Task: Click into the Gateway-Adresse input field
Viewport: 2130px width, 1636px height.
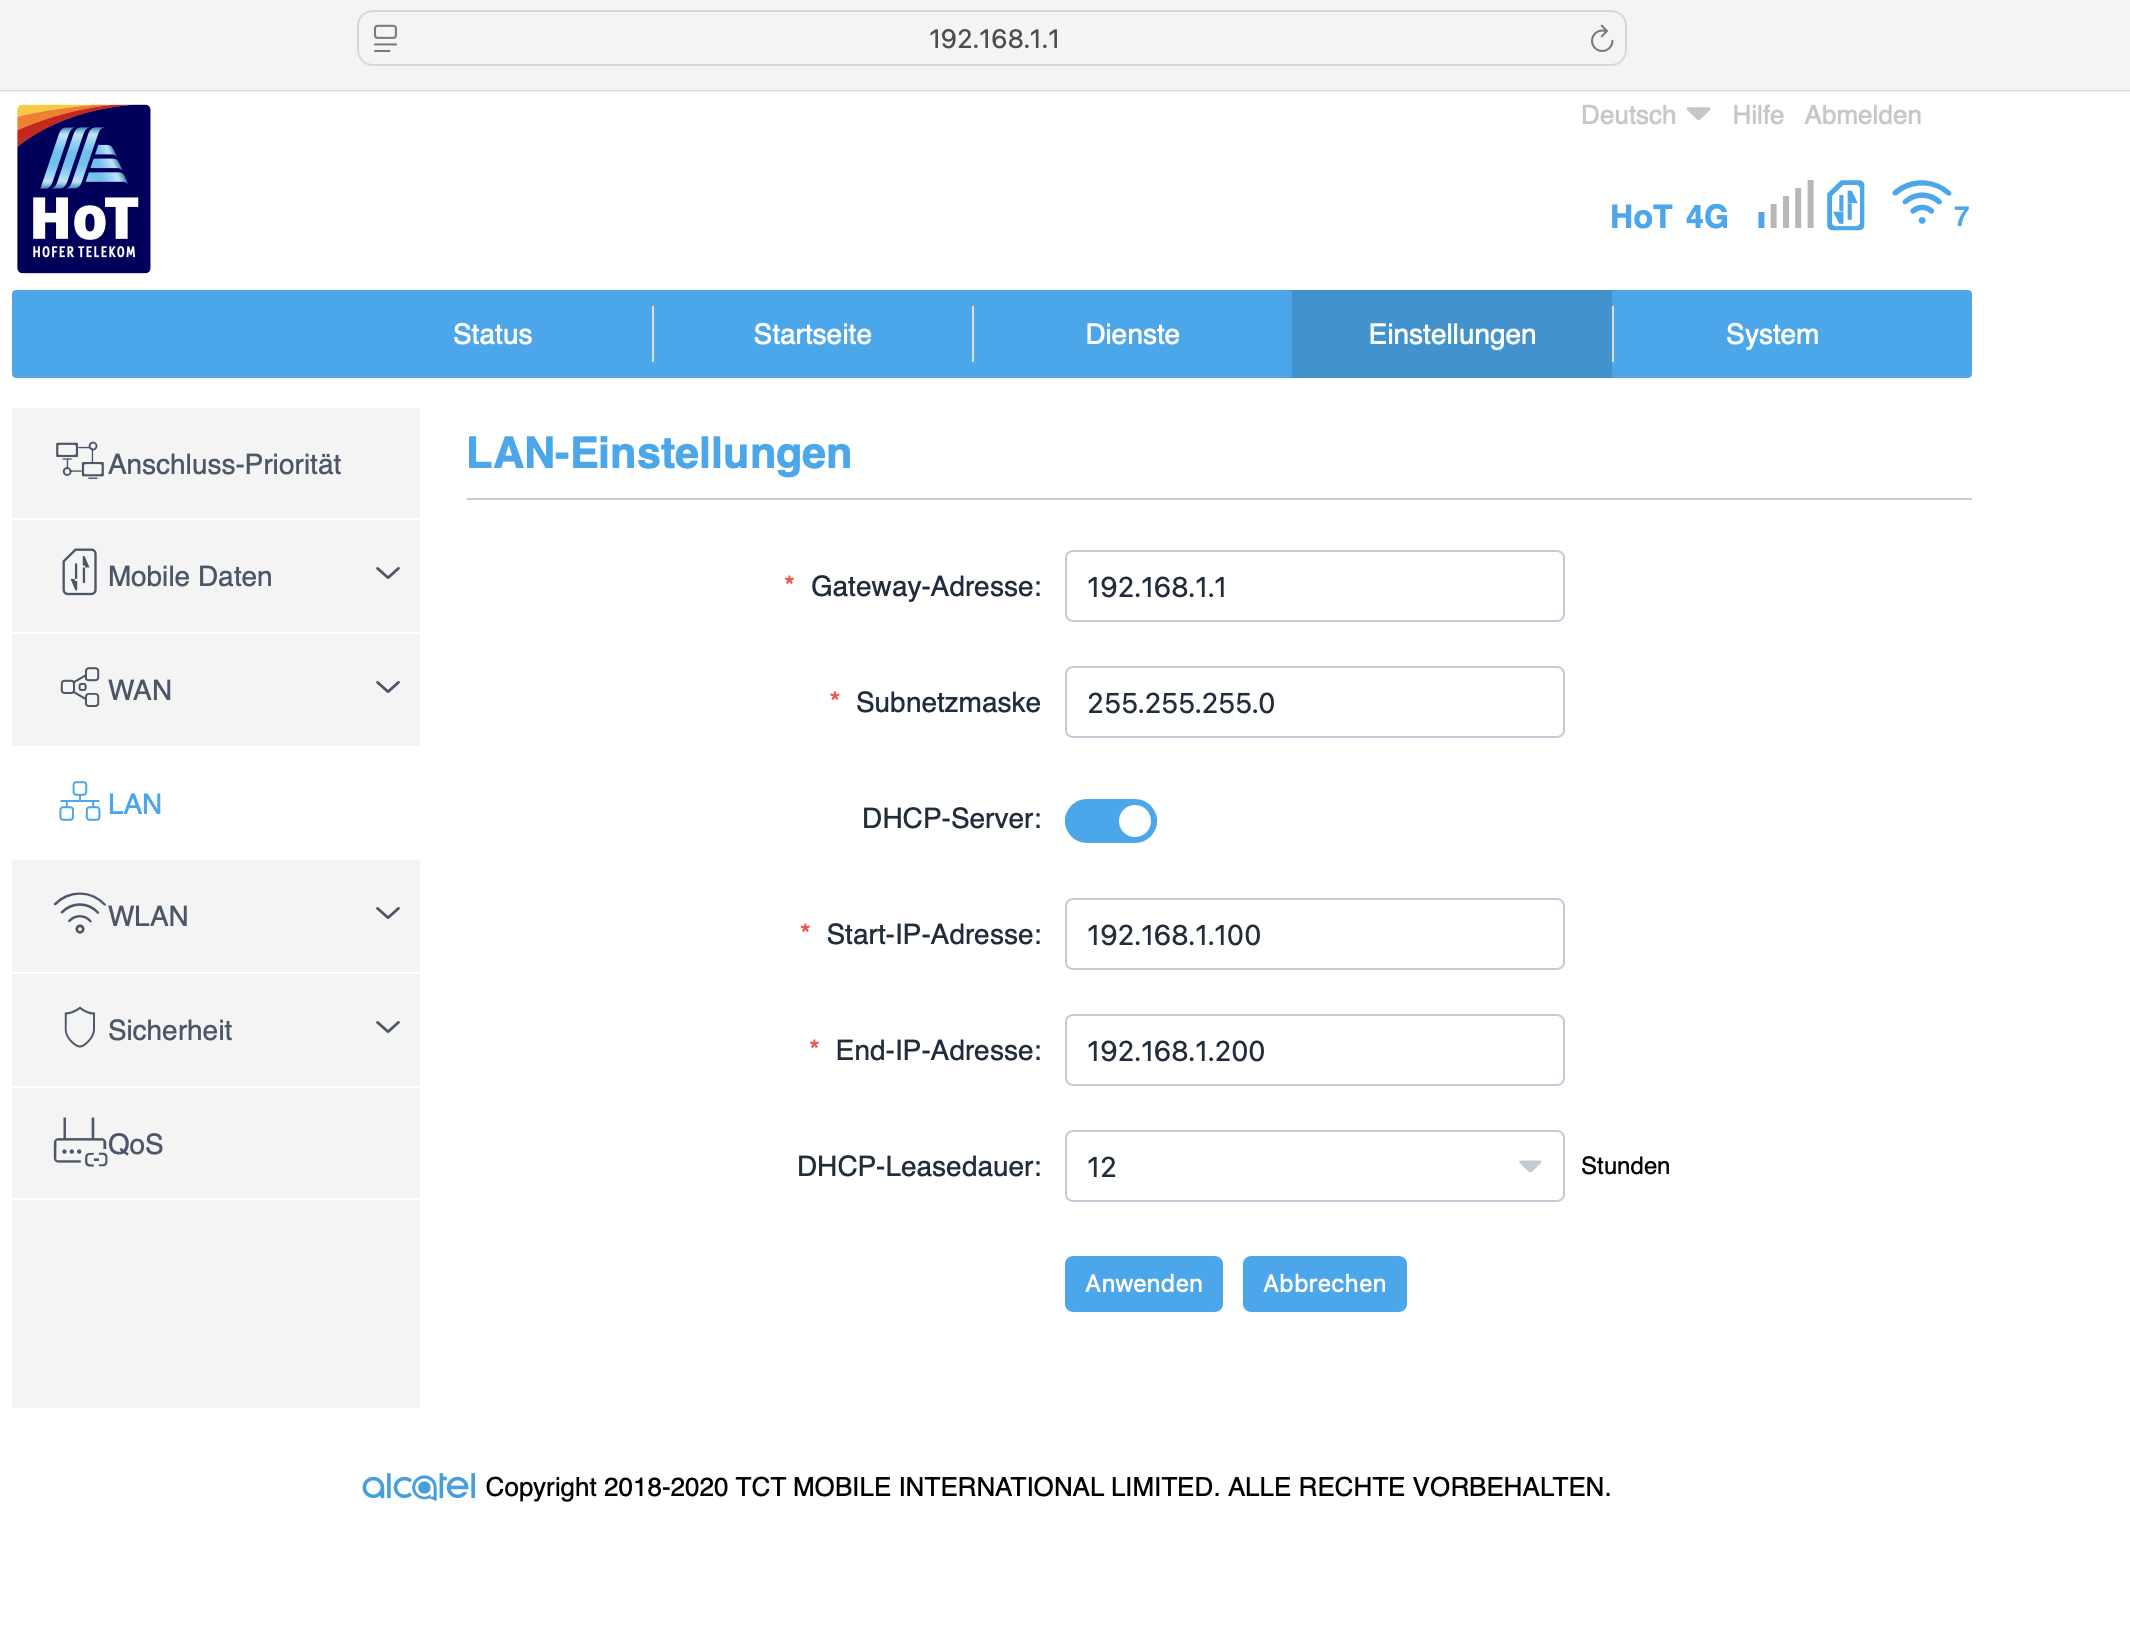Action: tap(1314, 587)
